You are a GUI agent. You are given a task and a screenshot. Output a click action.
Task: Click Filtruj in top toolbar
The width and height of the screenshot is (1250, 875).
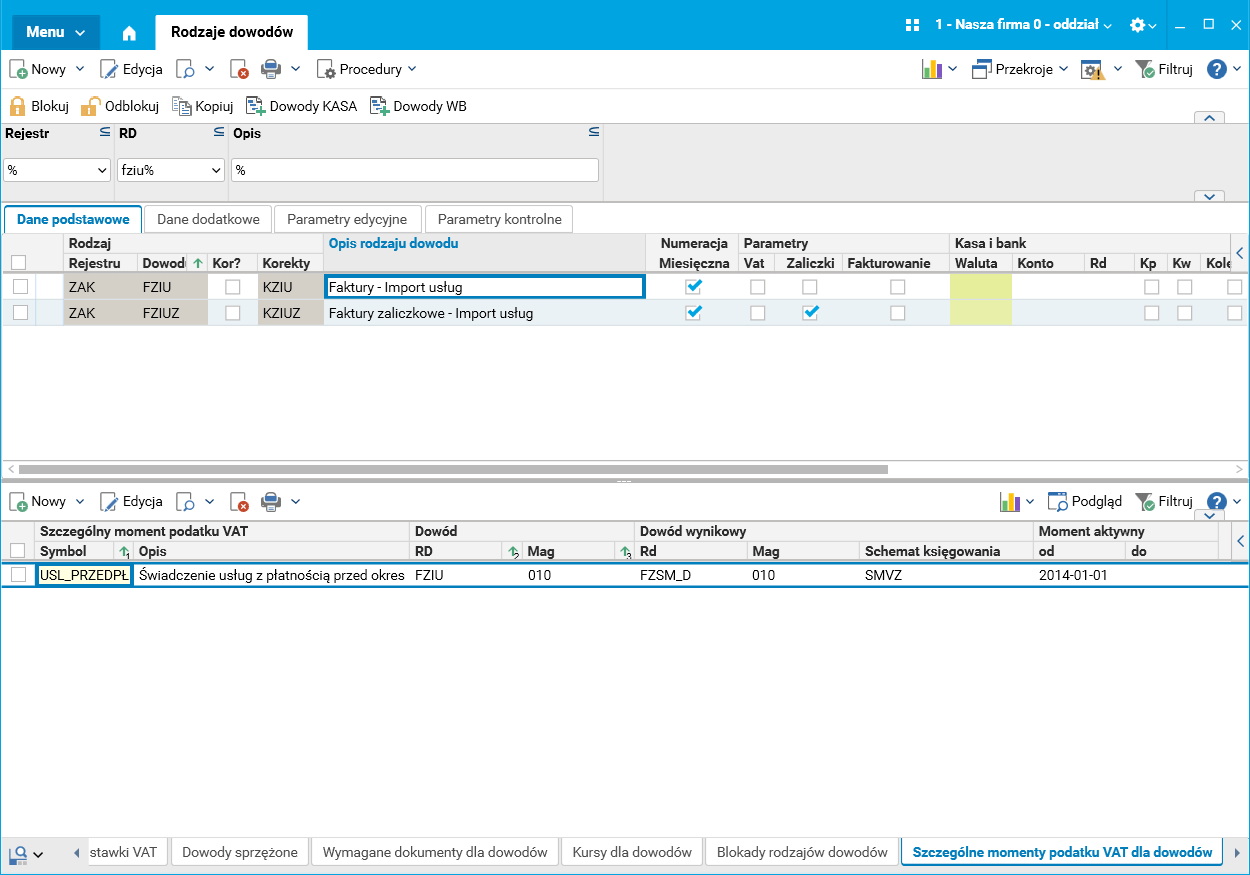pos(1164,69)
